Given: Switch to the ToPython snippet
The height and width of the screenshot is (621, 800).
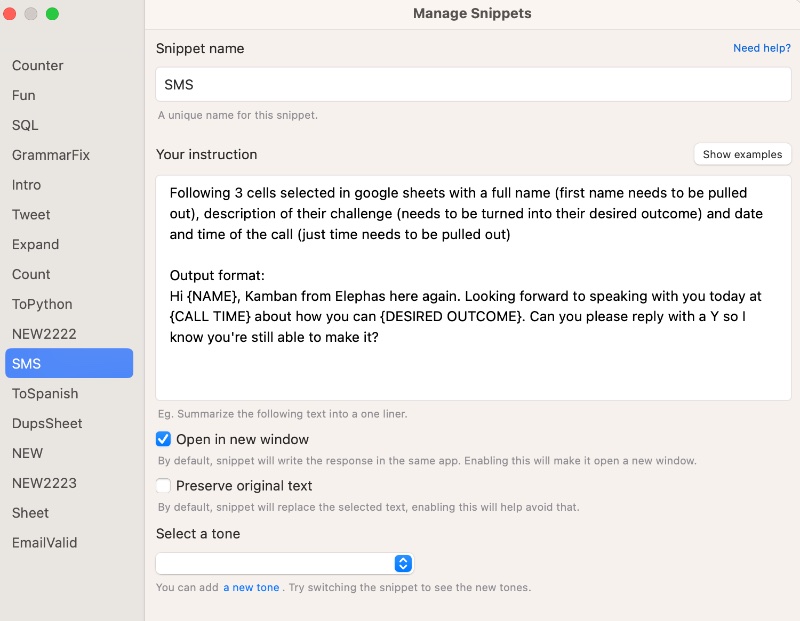Looking at the screenshot, I should (x=42, y=304).
